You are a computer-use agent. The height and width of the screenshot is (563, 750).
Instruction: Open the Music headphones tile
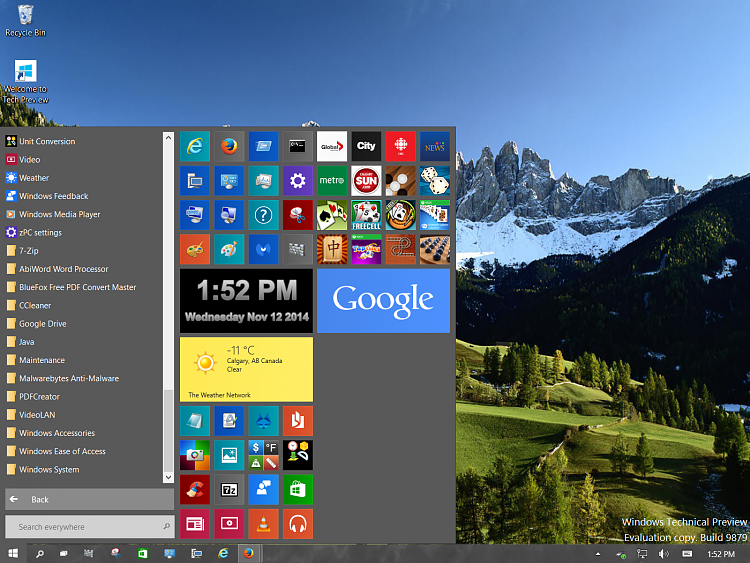[x=298, y=524]
